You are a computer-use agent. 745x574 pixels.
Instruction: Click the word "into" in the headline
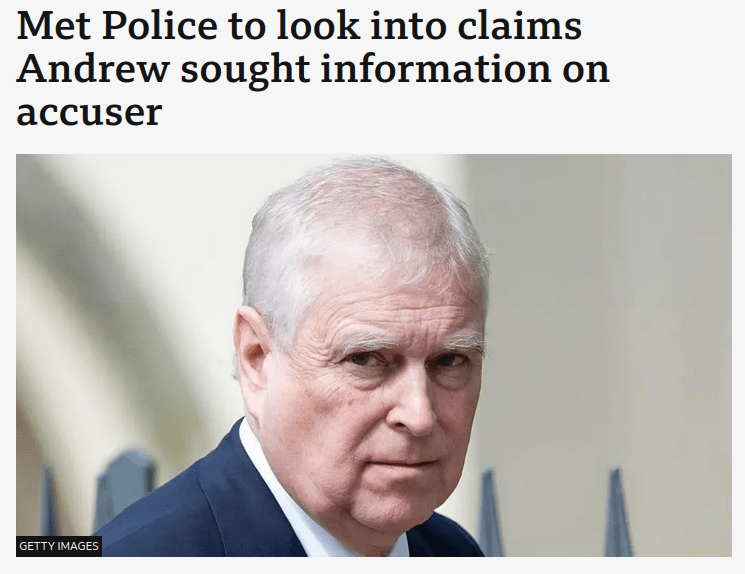pyautogui.click(x=408, y=26)
